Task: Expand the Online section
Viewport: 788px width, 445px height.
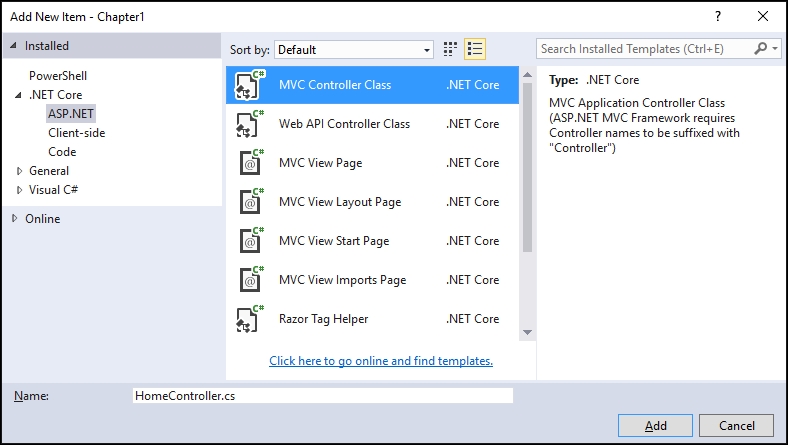Action: coord(15,218)
